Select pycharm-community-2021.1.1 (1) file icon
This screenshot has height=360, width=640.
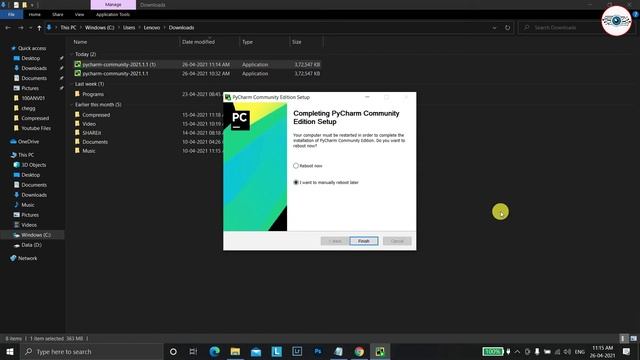click(78, 64)
